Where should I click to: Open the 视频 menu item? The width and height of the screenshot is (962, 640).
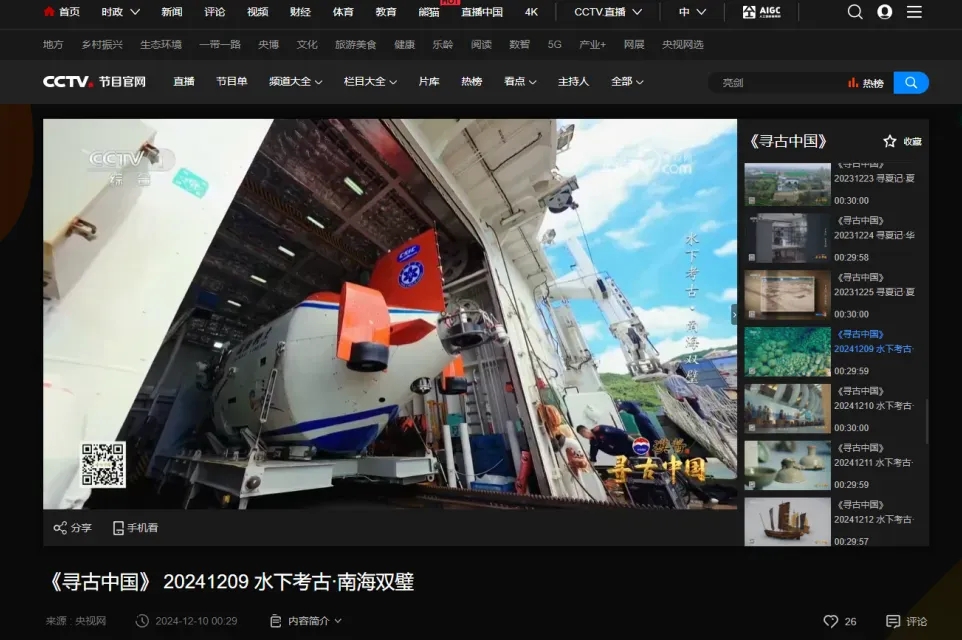click(x=258, y=12)
